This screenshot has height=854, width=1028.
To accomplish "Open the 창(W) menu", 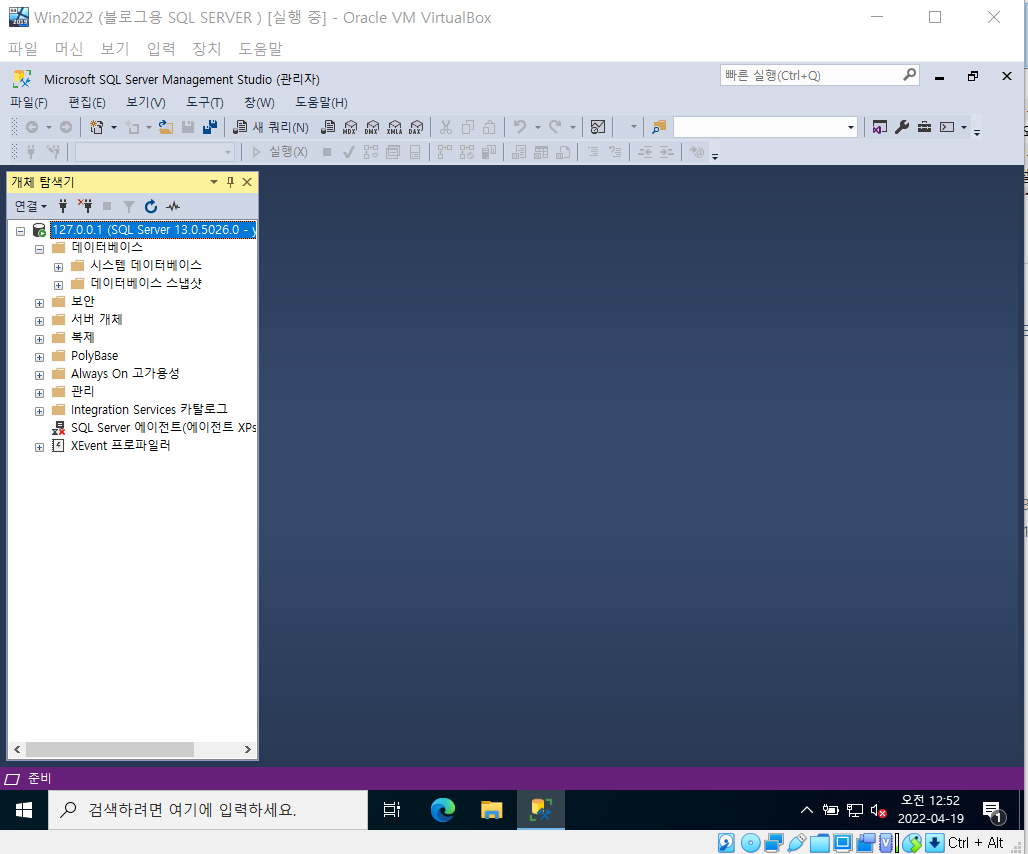I will coord(259,103).
